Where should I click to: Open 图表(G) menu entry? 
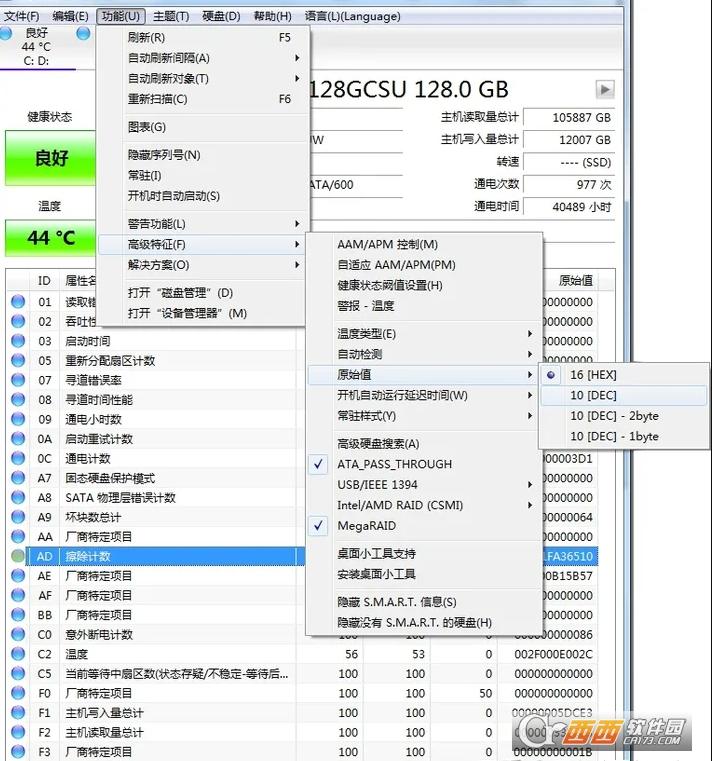(203, 127)
